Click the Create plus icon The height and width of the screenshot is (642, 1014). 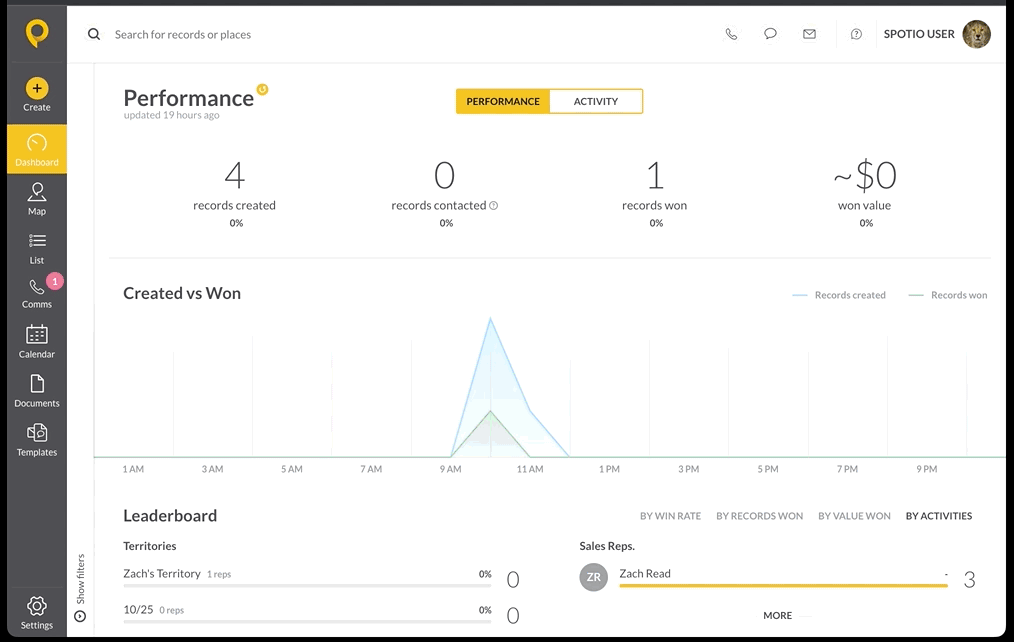pos(37,89)
